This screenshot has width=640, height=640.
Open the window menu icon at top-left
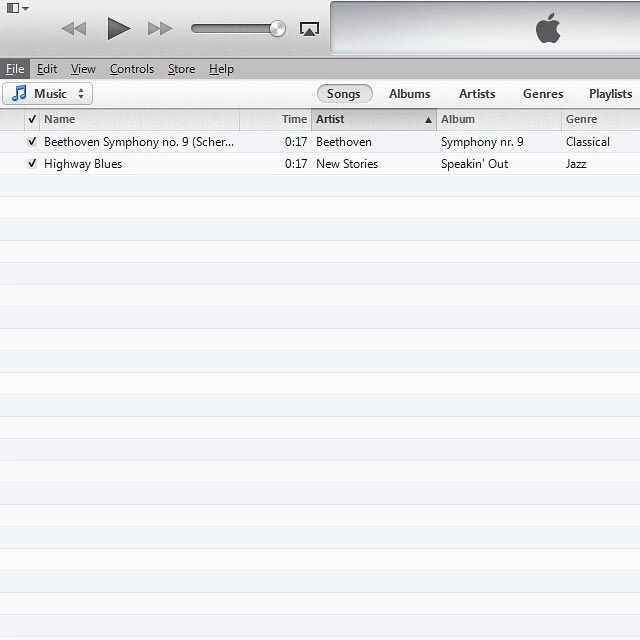(17, 8)
